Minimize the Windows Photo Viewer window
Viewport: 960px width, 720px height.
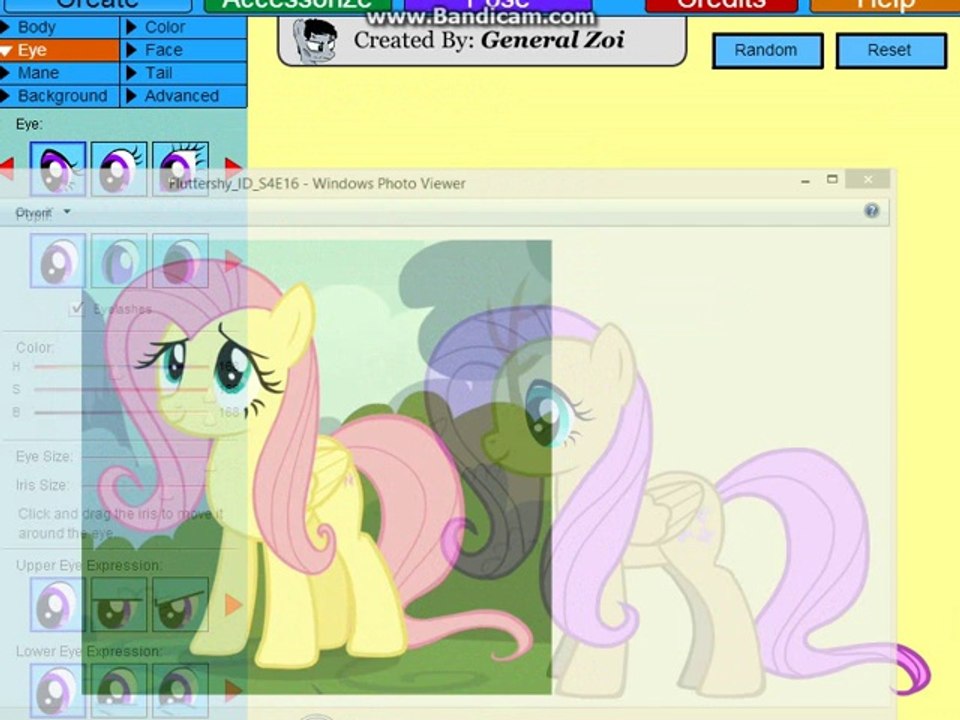coord(805,181)
